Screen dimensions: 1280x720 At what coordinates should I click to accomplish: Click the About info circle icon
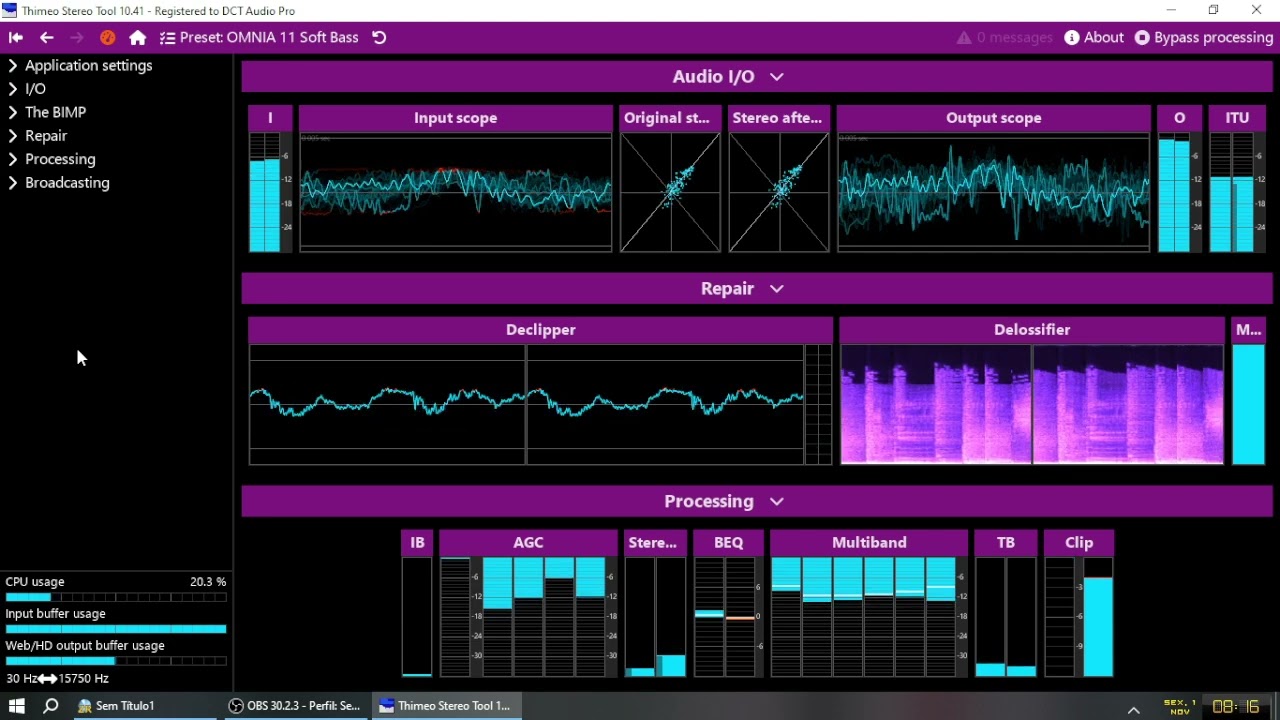(1072, 38)
